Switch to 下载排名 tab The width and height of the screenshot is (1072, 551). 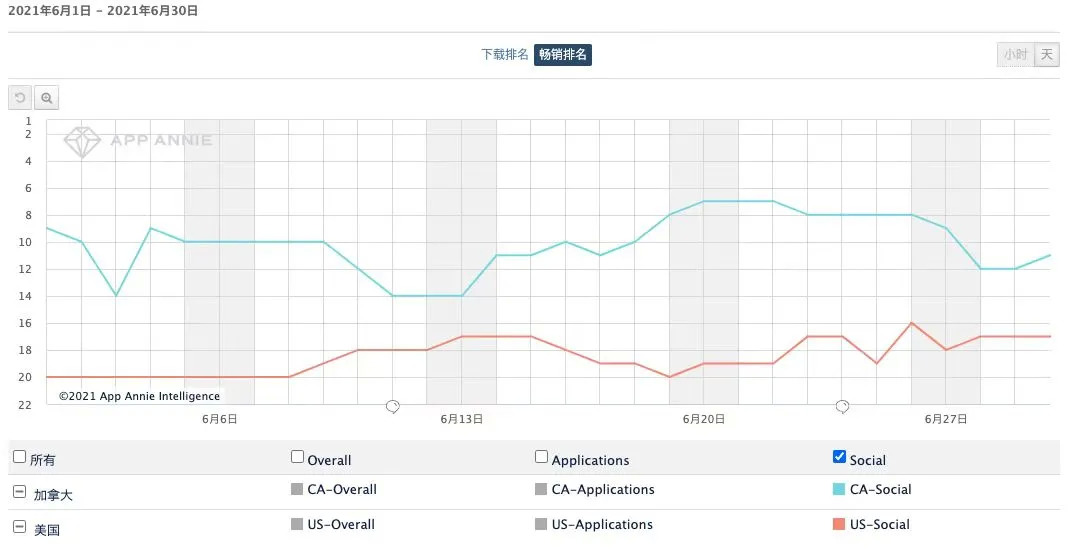[x=505, y=54]
